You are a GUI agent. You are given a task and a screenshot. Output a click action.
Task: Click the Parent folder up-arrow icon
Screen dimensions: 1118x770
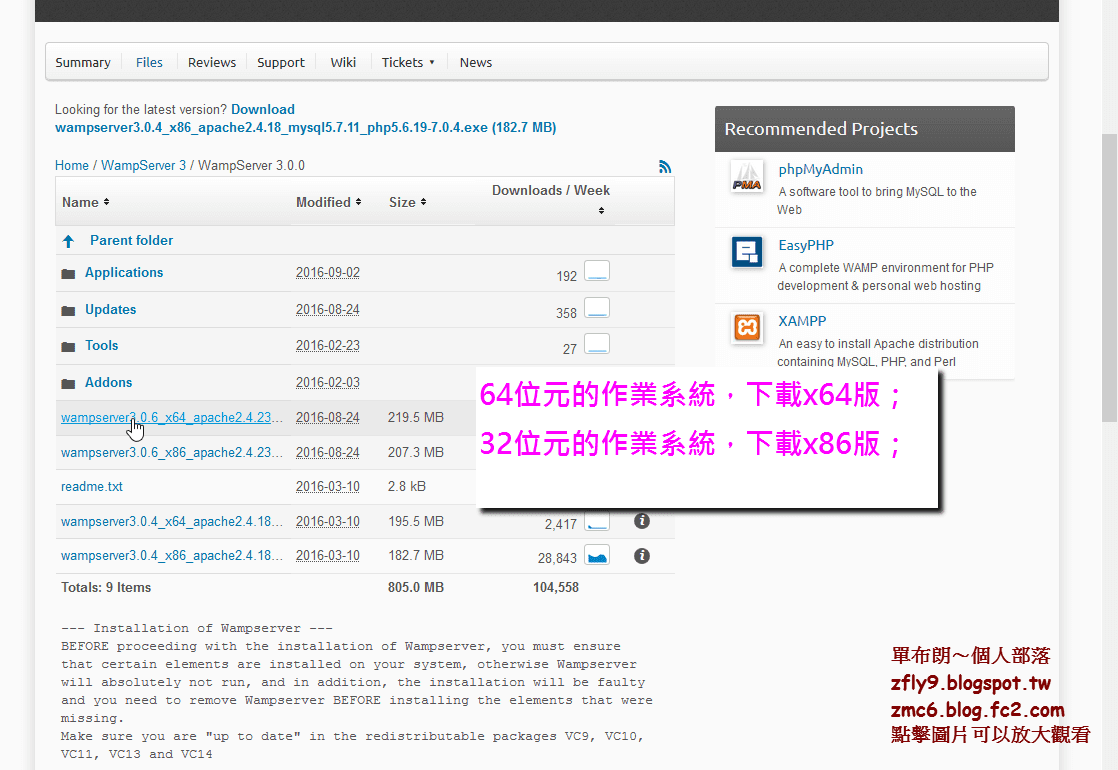tap(68, 242)
